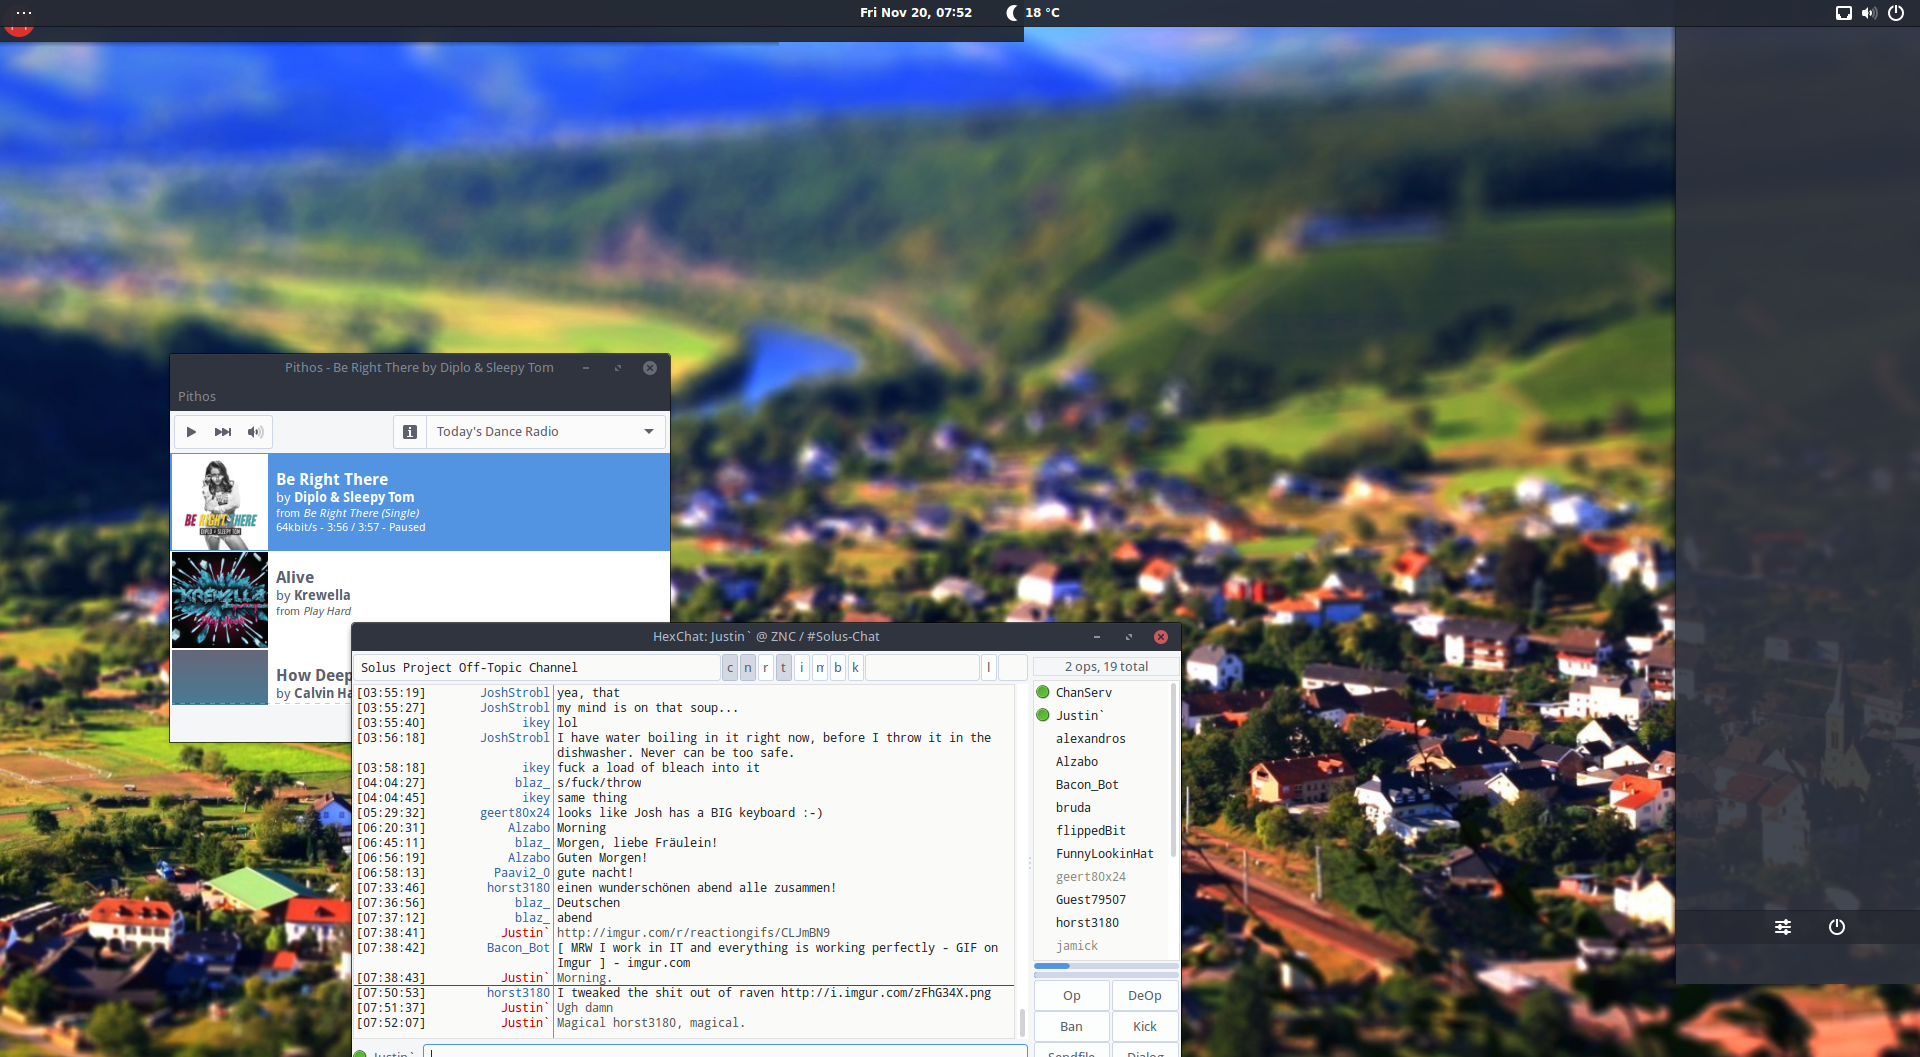Toggle channel mode 'k' in HexChat
Image resolution: width=1920 pixels, height=1057 pixels.
(x=856, y=668)
